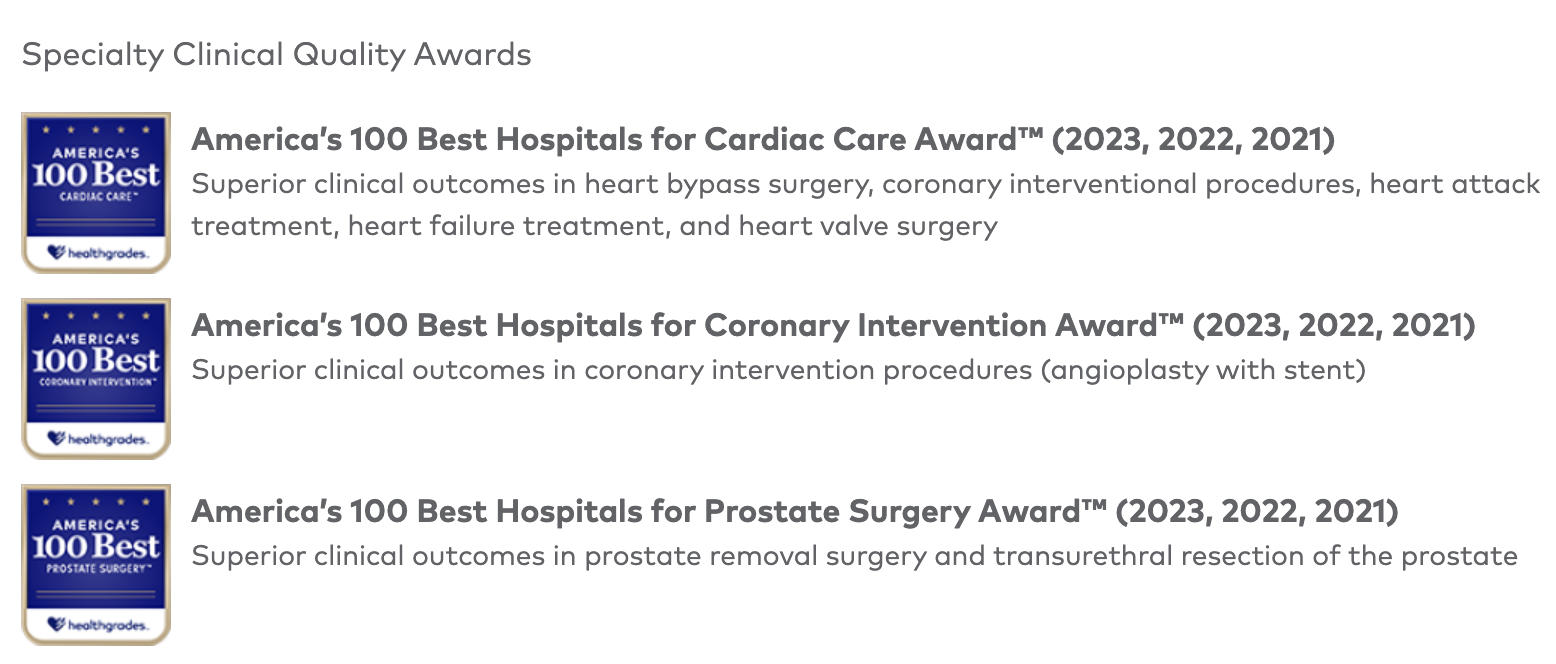The image size is (1556, 664).
Task: Click the stars row on Cardiac Care badge
Action: (96, 130)
